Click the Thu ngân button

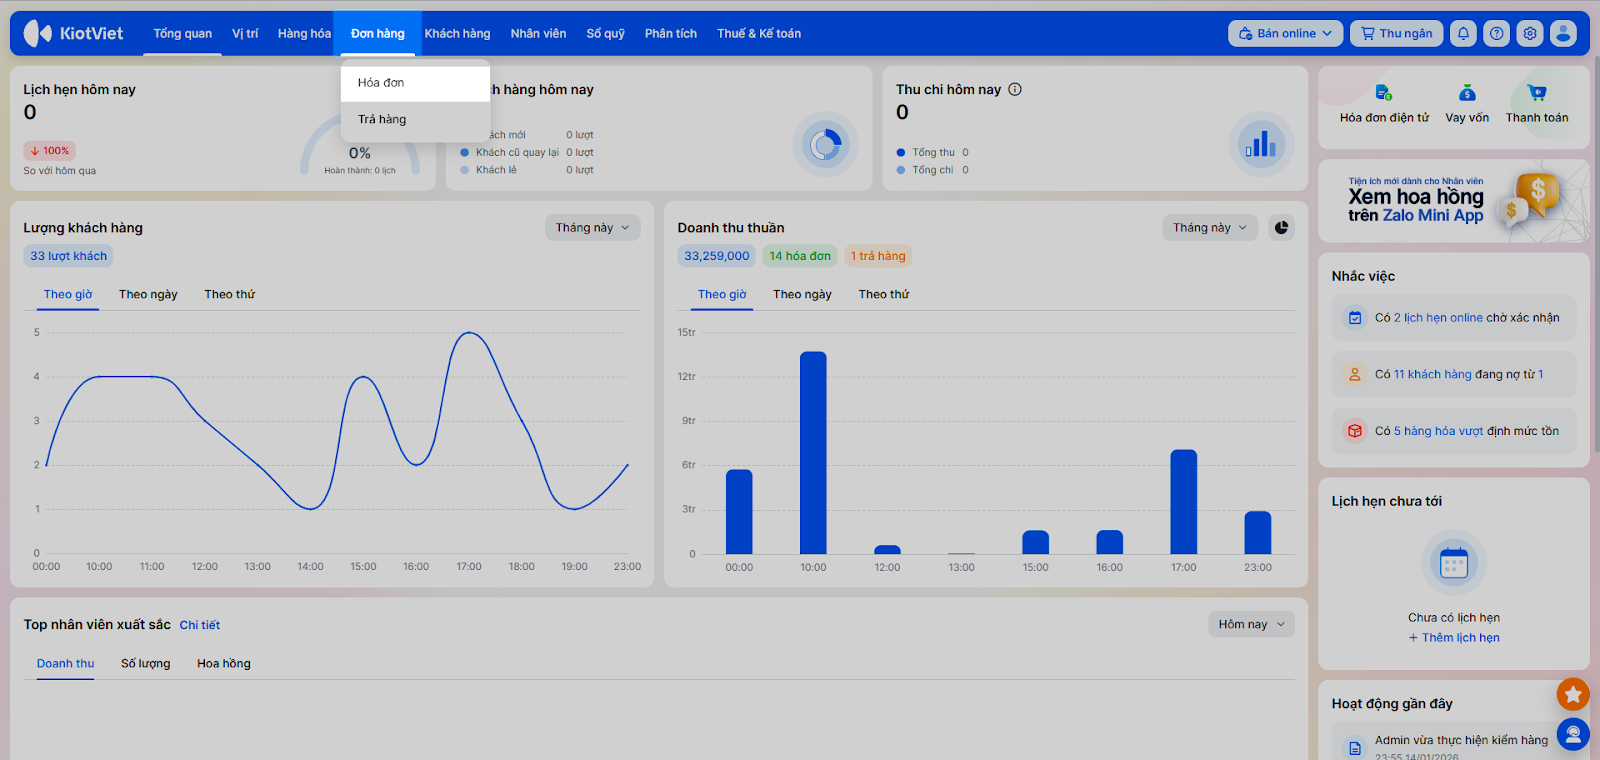point(1396,33)
